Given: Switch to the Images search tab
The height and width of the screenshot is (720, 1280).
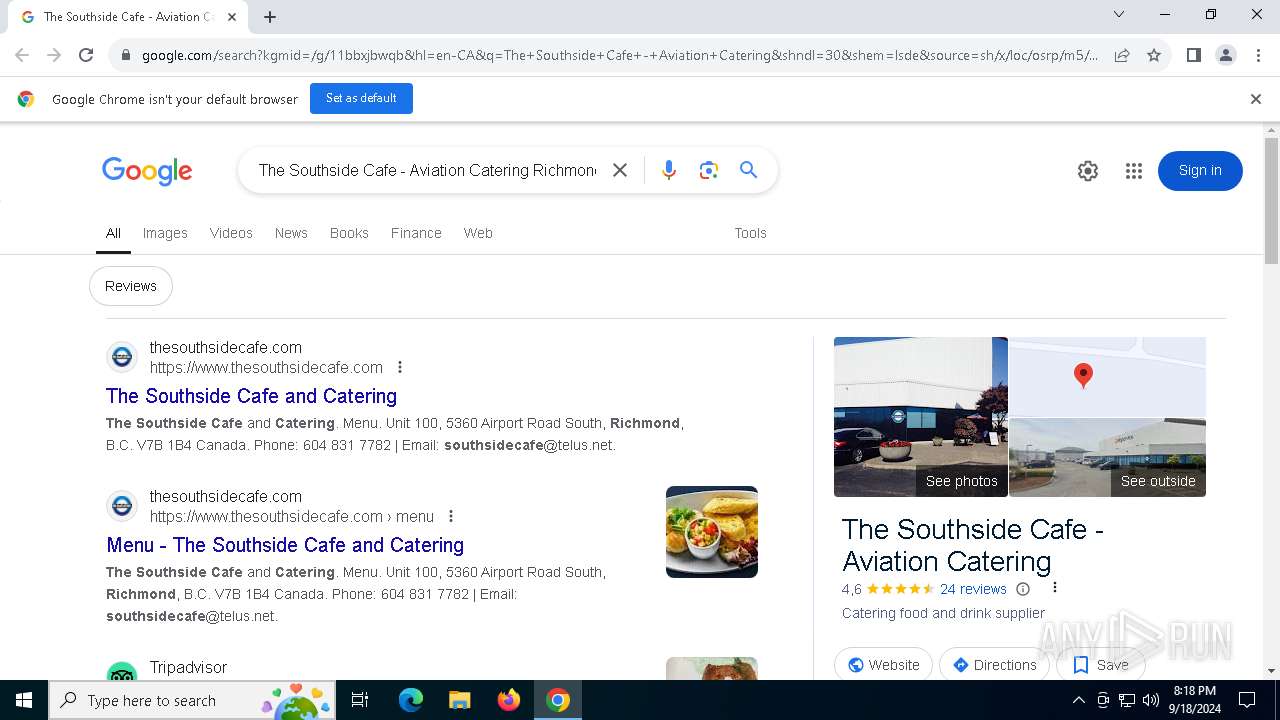Looking at the screenshot, I should point(165,233).
